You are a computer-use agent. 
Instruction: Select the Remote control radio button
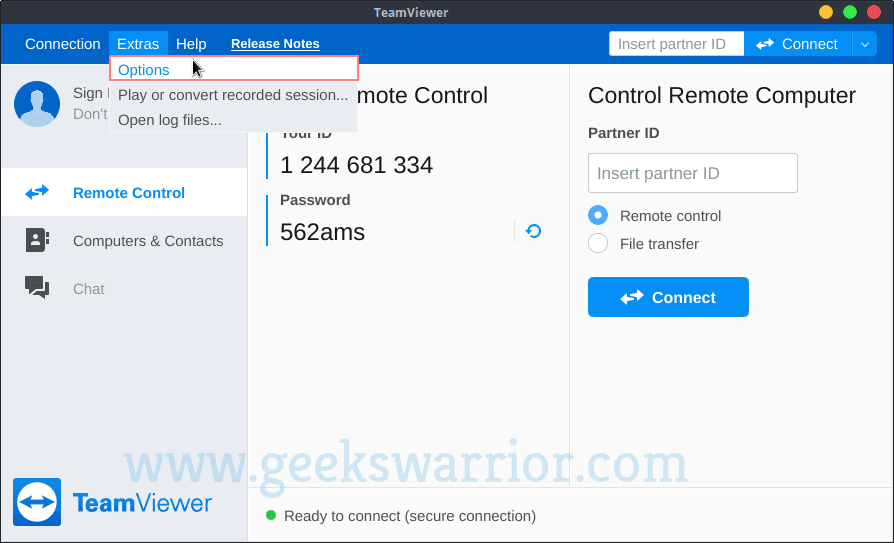coord(598,216)
